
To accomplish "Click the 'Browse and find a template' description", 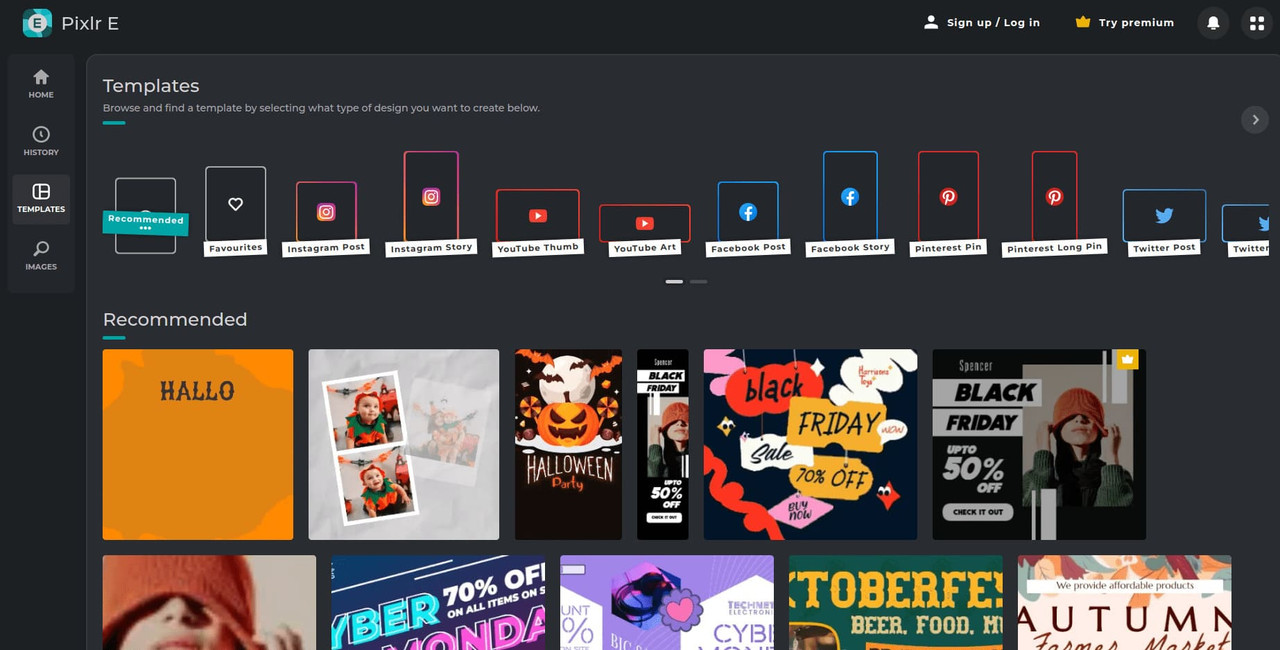I will pyautogui.click(x=321, y=108).
